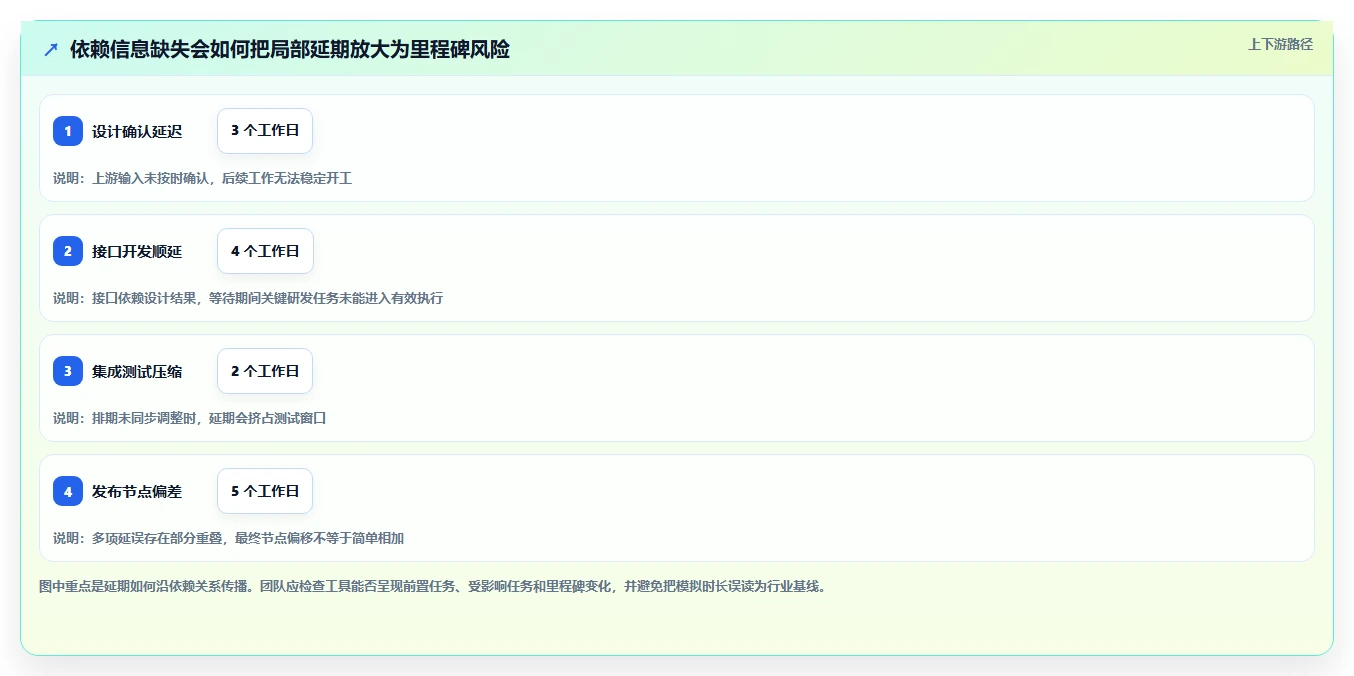
Task: Click the title 依赖信息缺失会如何把局部延期放大为里程碑风险
Action: click(290, 49)
